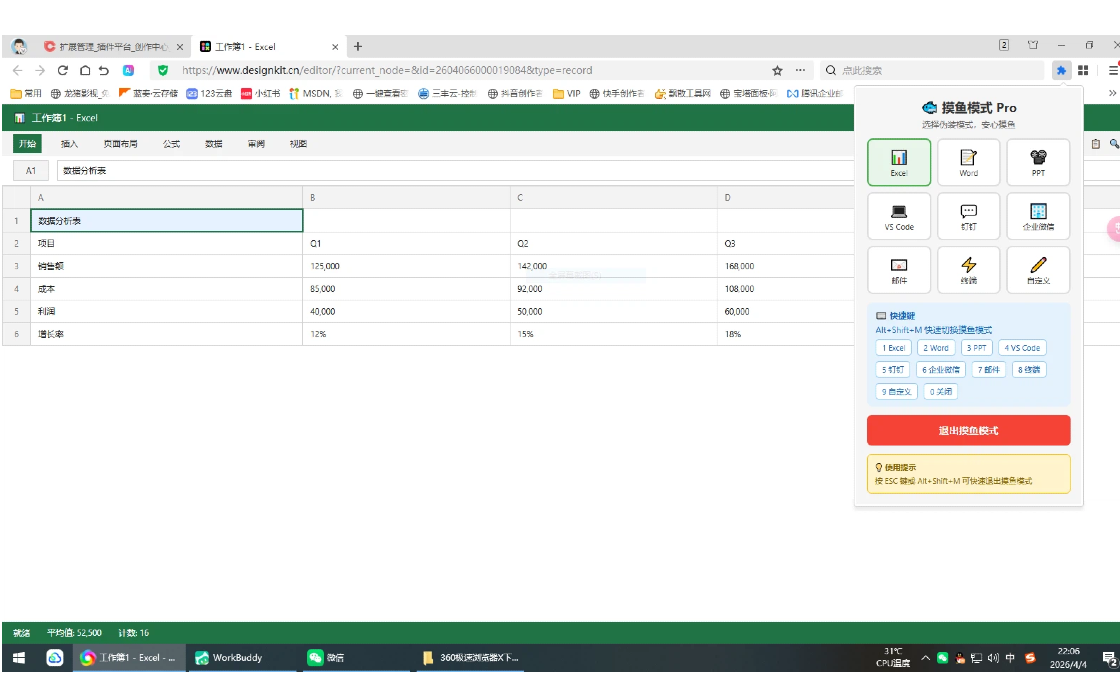Select the 企业微信 disguise mode tile

pos(1038,216)
